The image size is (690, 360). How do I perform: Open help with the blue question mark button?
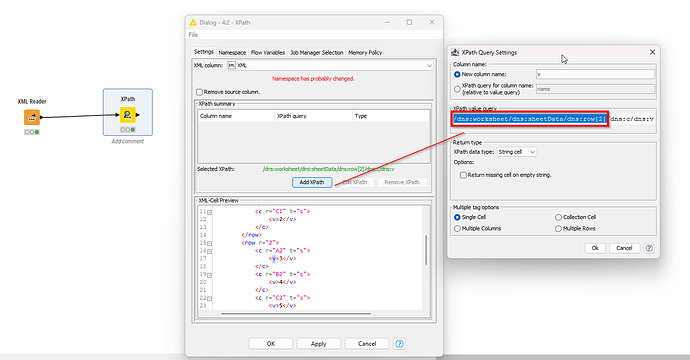(x=399, y=344)
